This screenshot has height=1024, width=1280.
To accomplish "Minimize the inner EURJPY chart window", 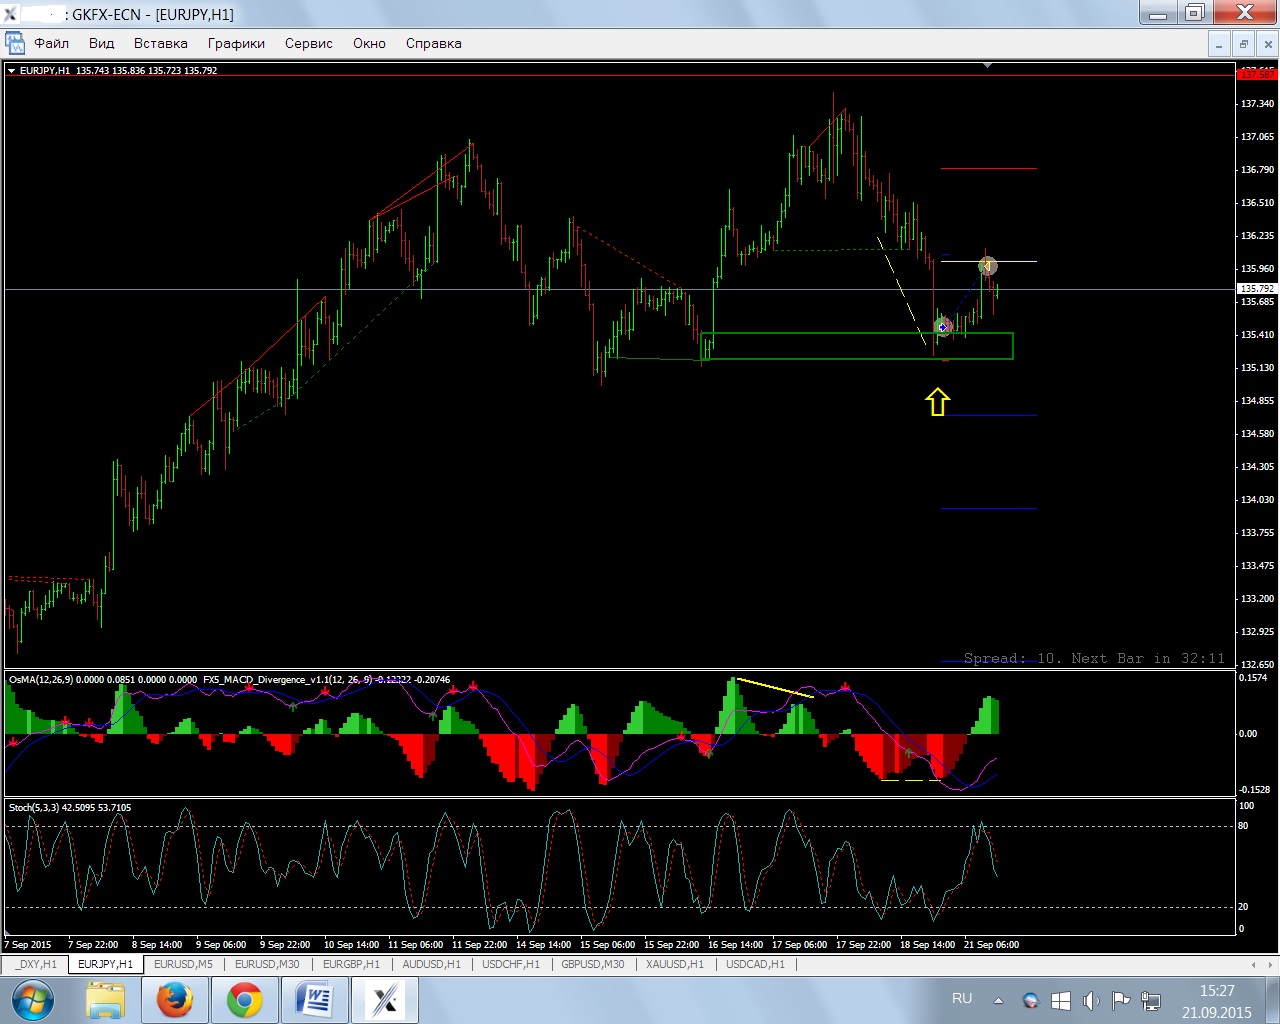I will (1219, 44).
